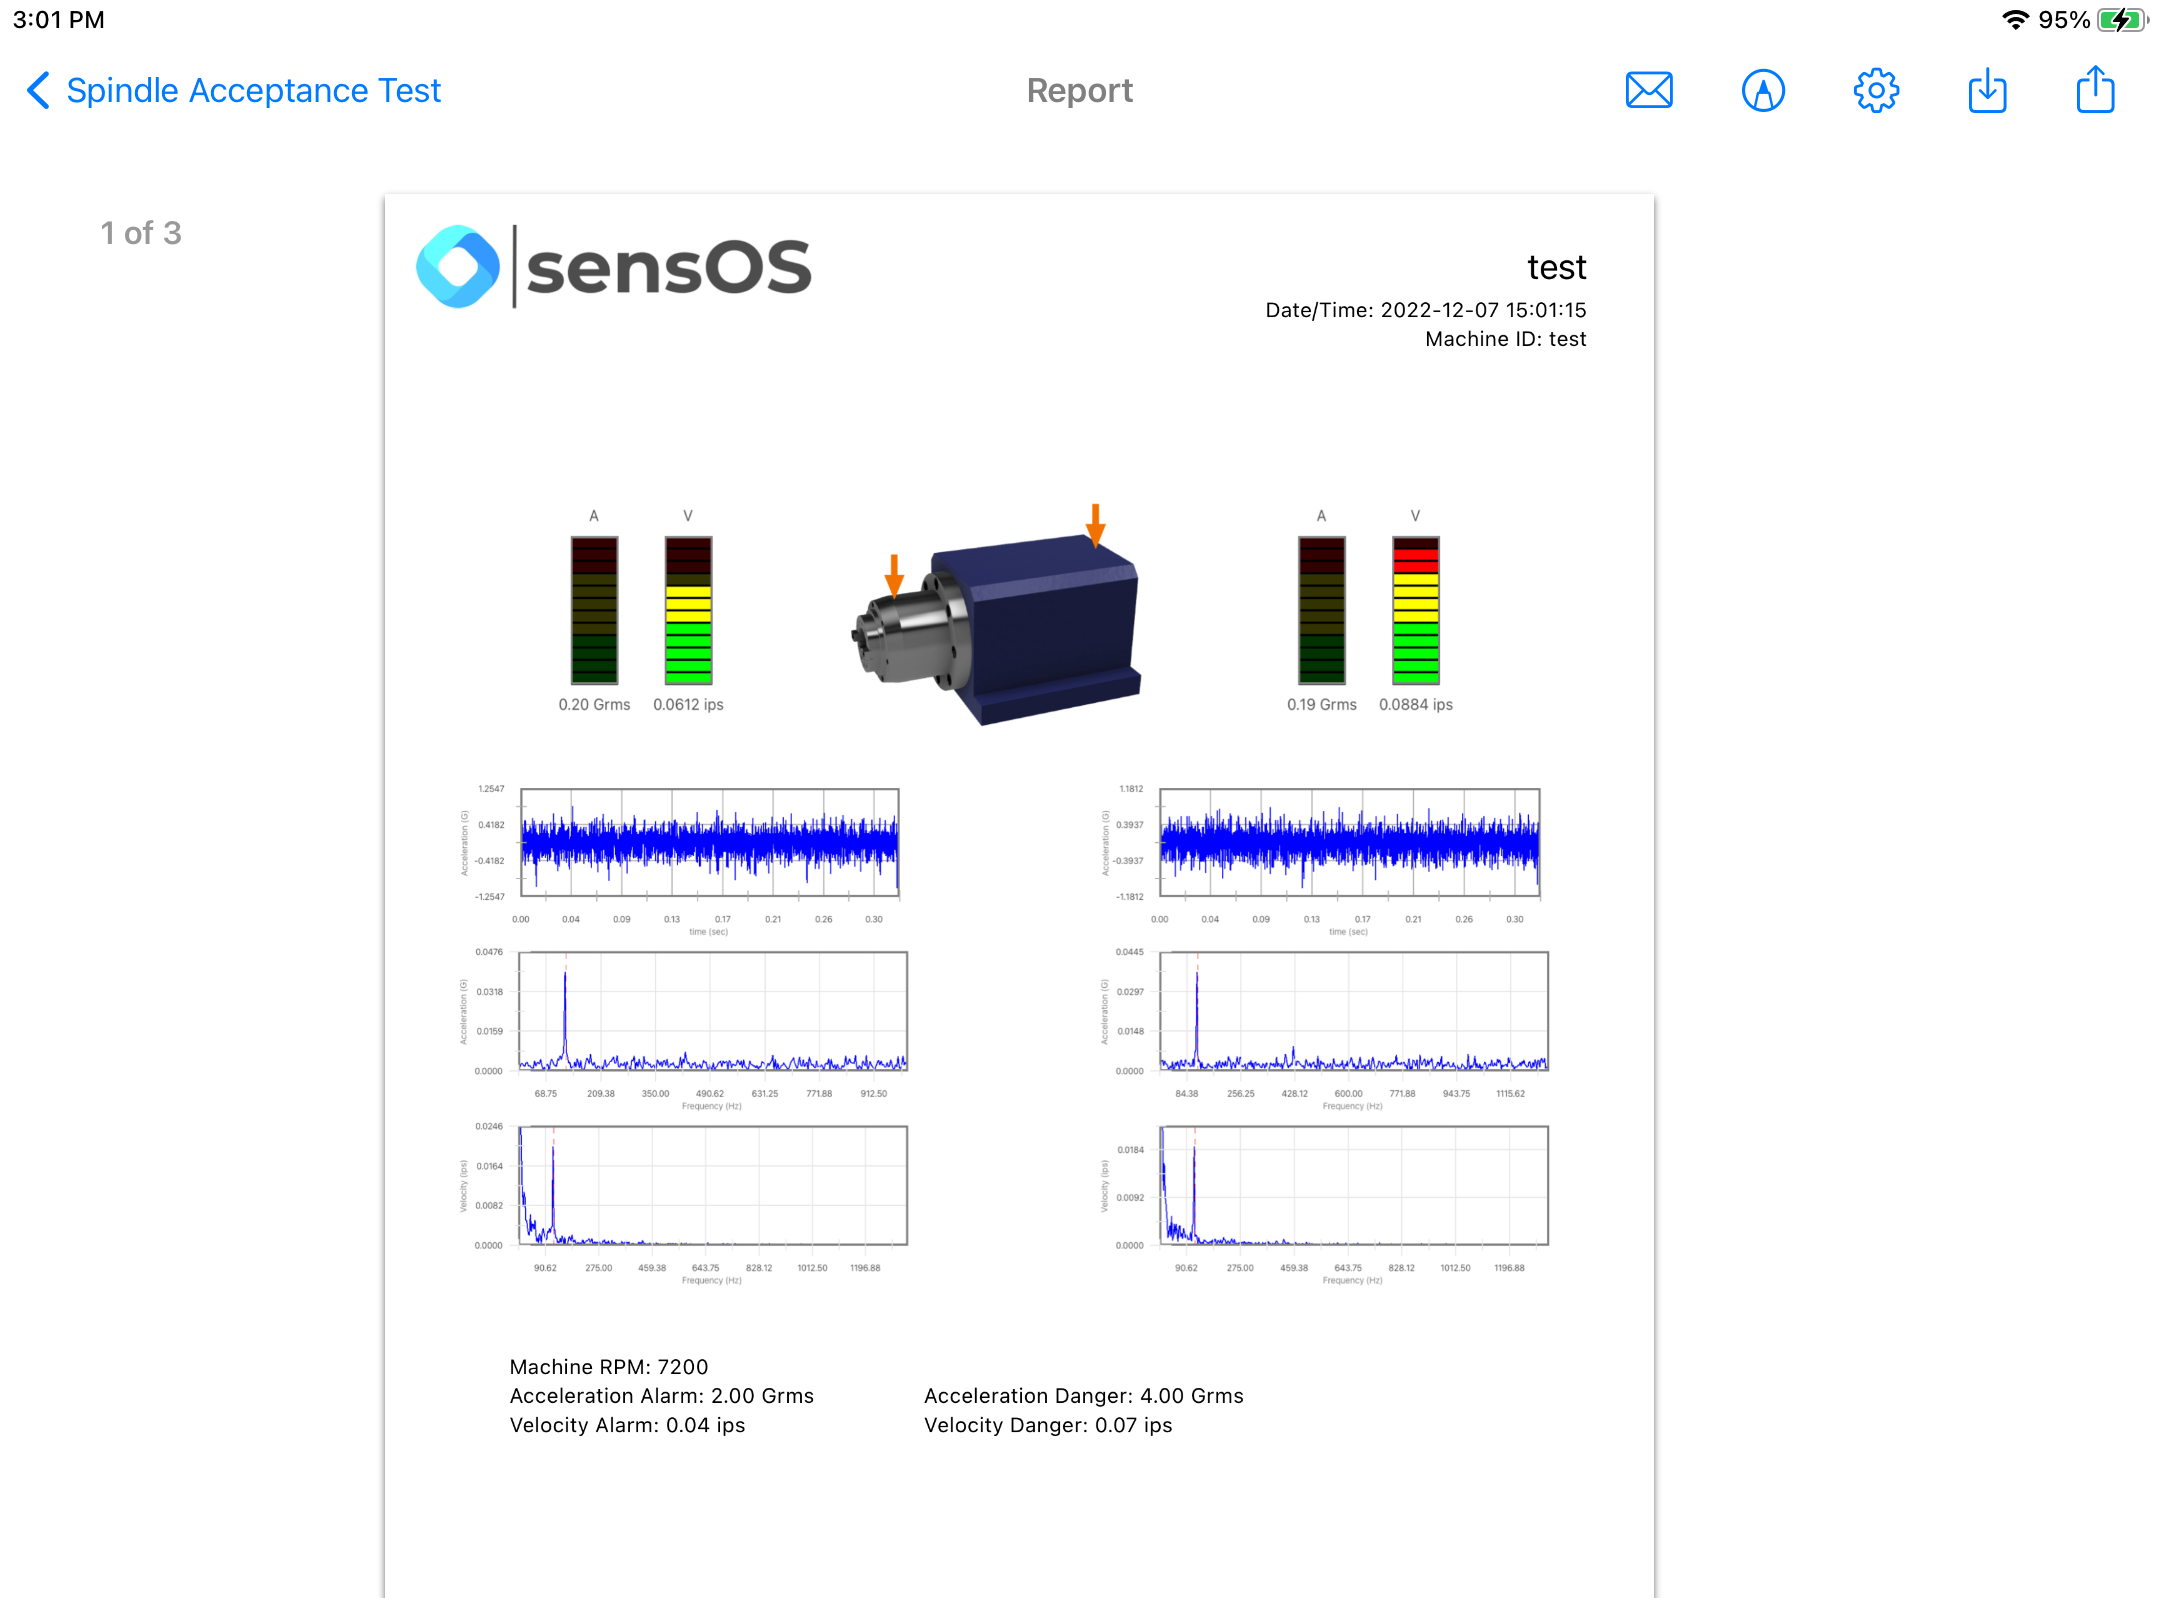Screen dimensions: 2160x1620
Task: Tap the 3:01 PM clock
Action: coord(58,20)
